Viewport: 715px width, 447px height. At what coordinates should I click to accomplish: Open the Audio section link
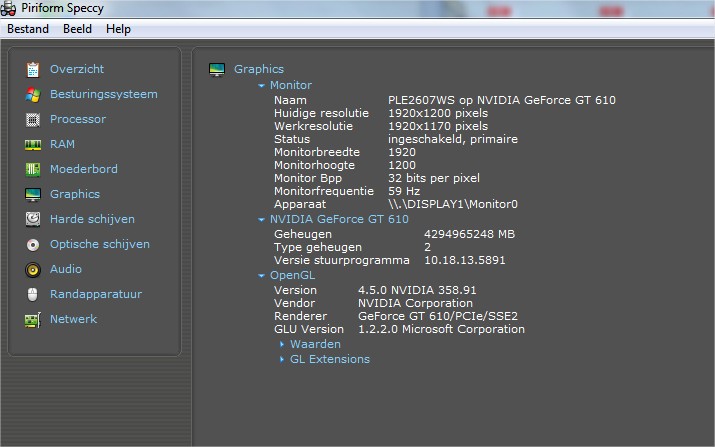[66, 269]
